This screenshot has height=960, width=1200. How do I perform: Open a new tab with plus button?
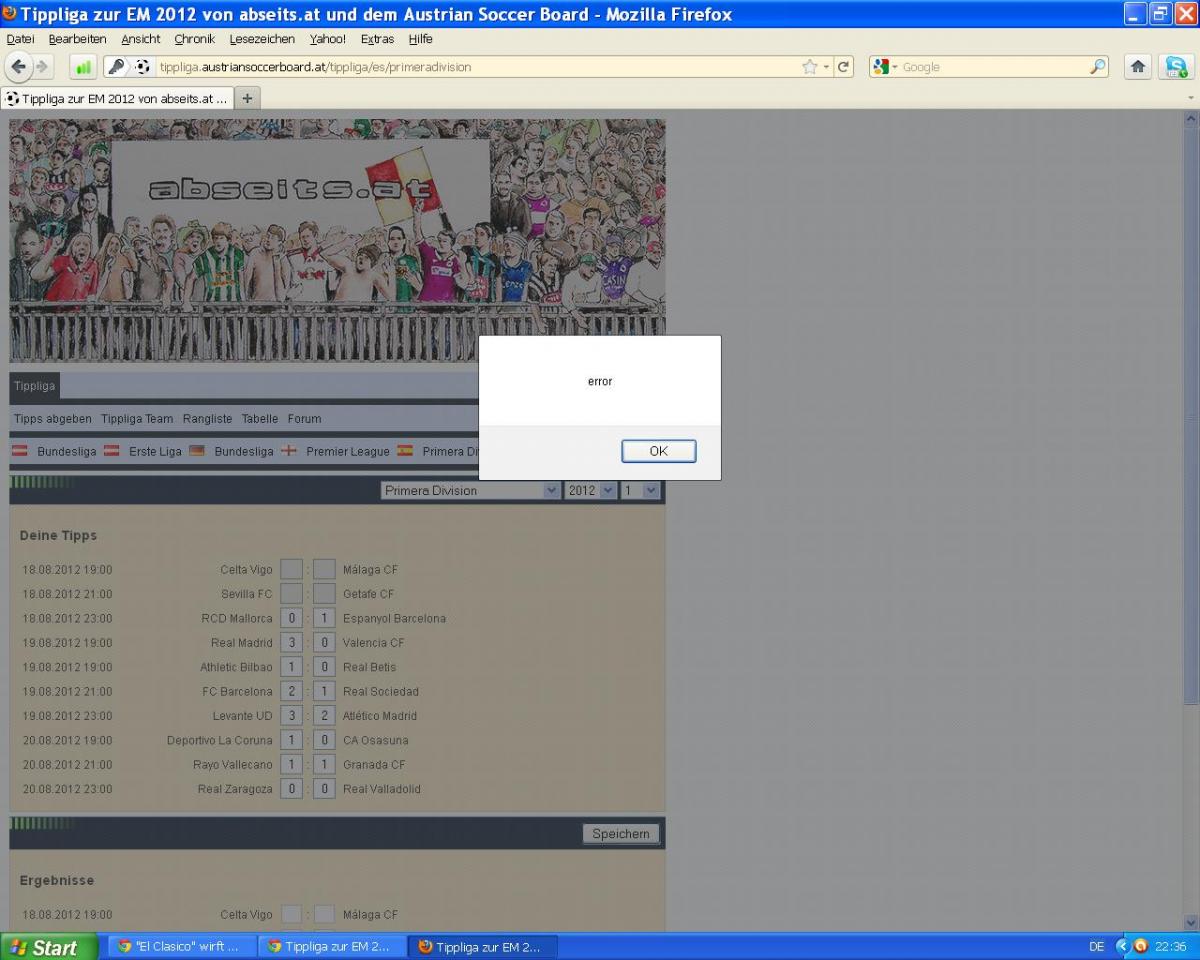pyautogui.click(x=248, y=98)
